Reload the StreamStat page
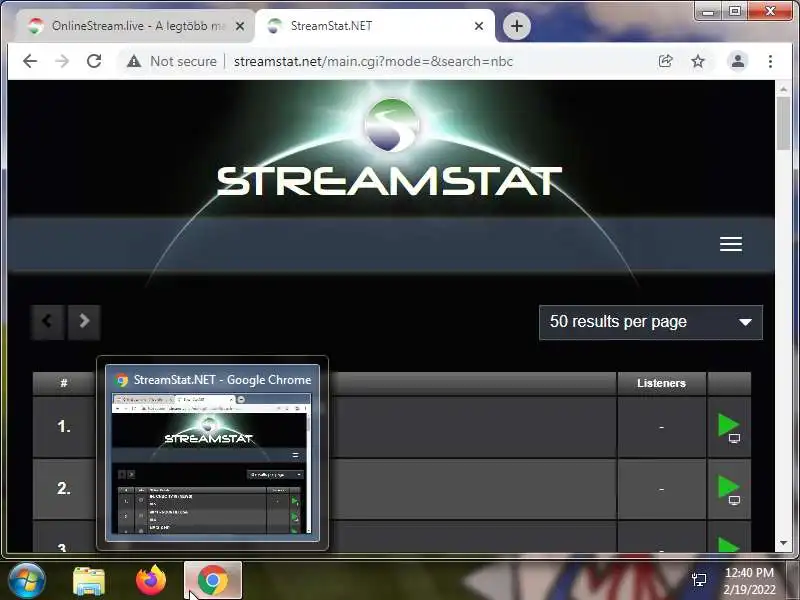 click(x=94, y=61)
